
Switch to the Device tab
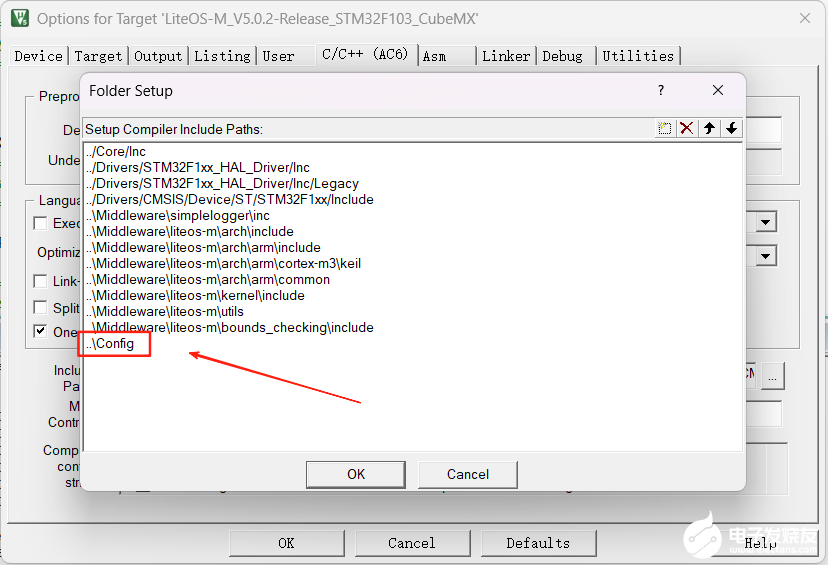(39, 56)
